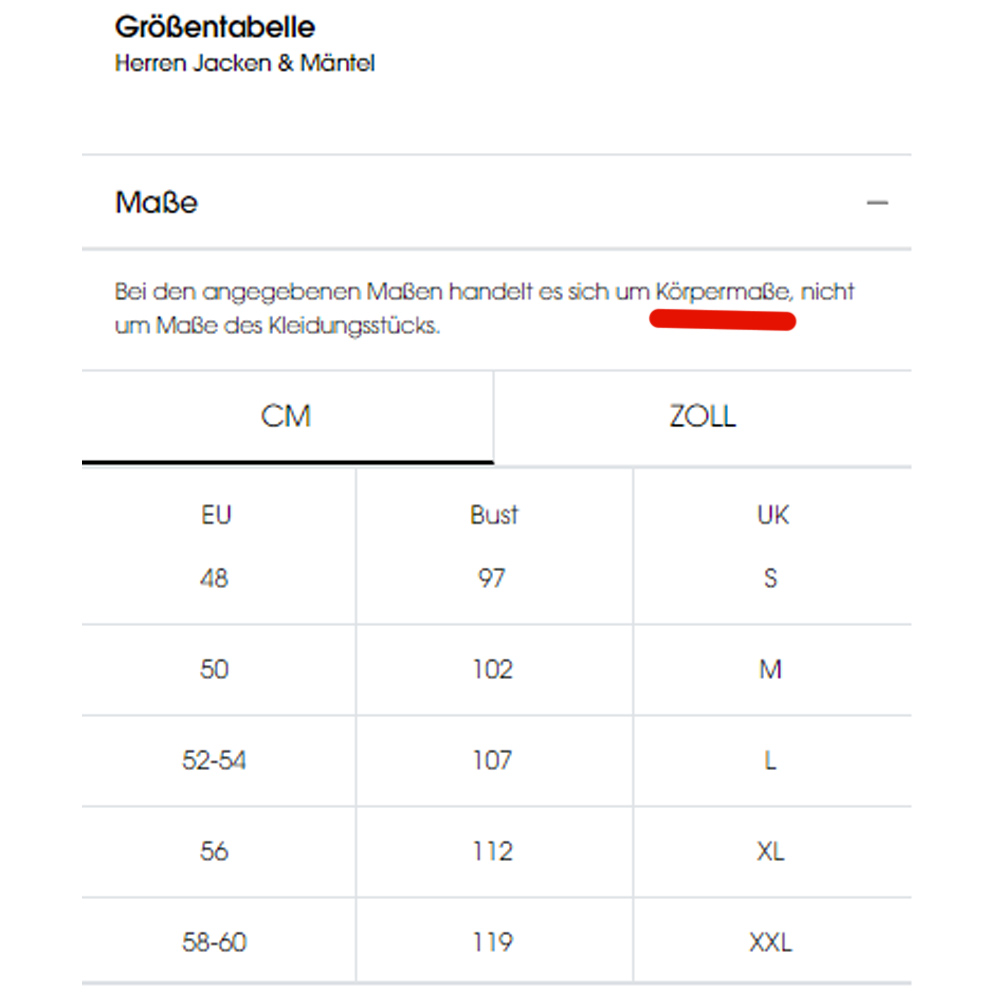This screenshot has width=1000, height=1000.
Task: Click the Bust column header
Action: [494, 515]
